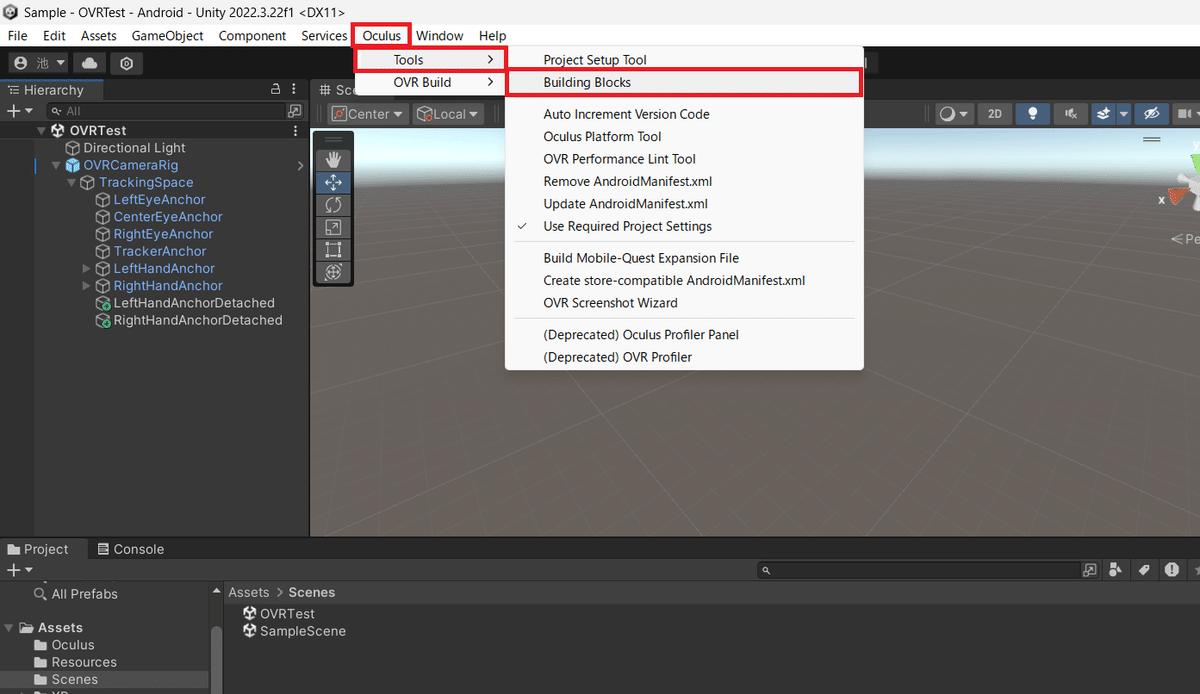Switch to the Console tab
1200x694 pixels.
coord(130,549)
